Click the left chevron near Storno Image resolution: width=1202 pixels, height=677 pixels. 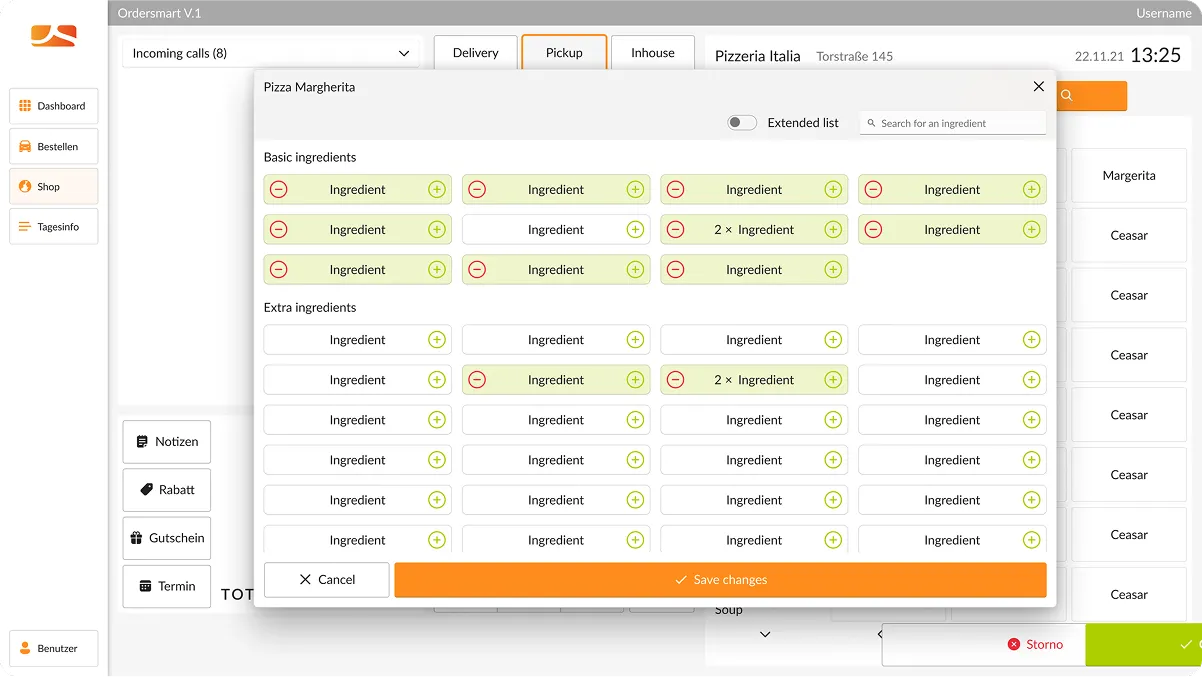878,634
